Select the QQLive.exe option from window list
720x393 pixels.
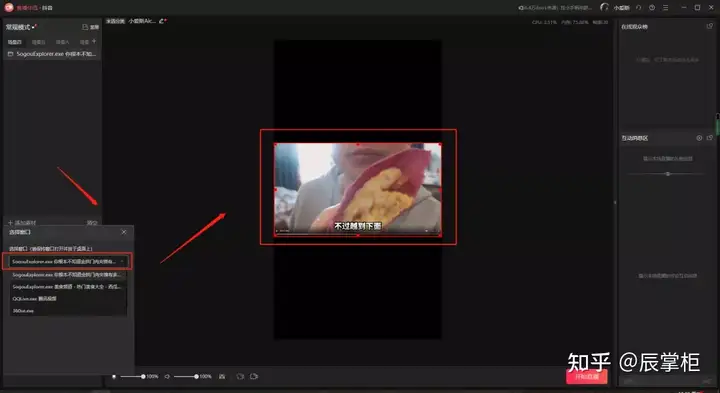(68, 298)
